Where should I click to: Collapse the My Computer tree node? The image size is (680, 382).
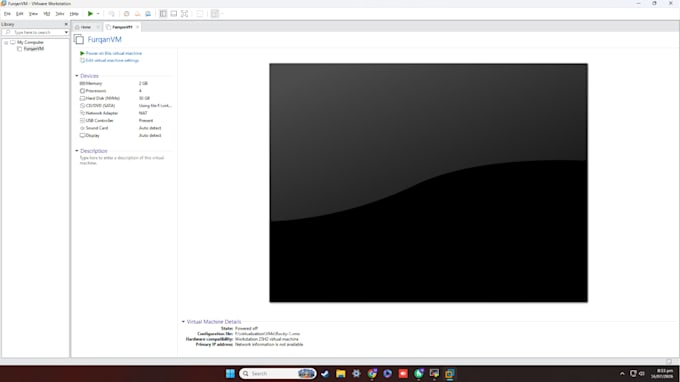6,42
